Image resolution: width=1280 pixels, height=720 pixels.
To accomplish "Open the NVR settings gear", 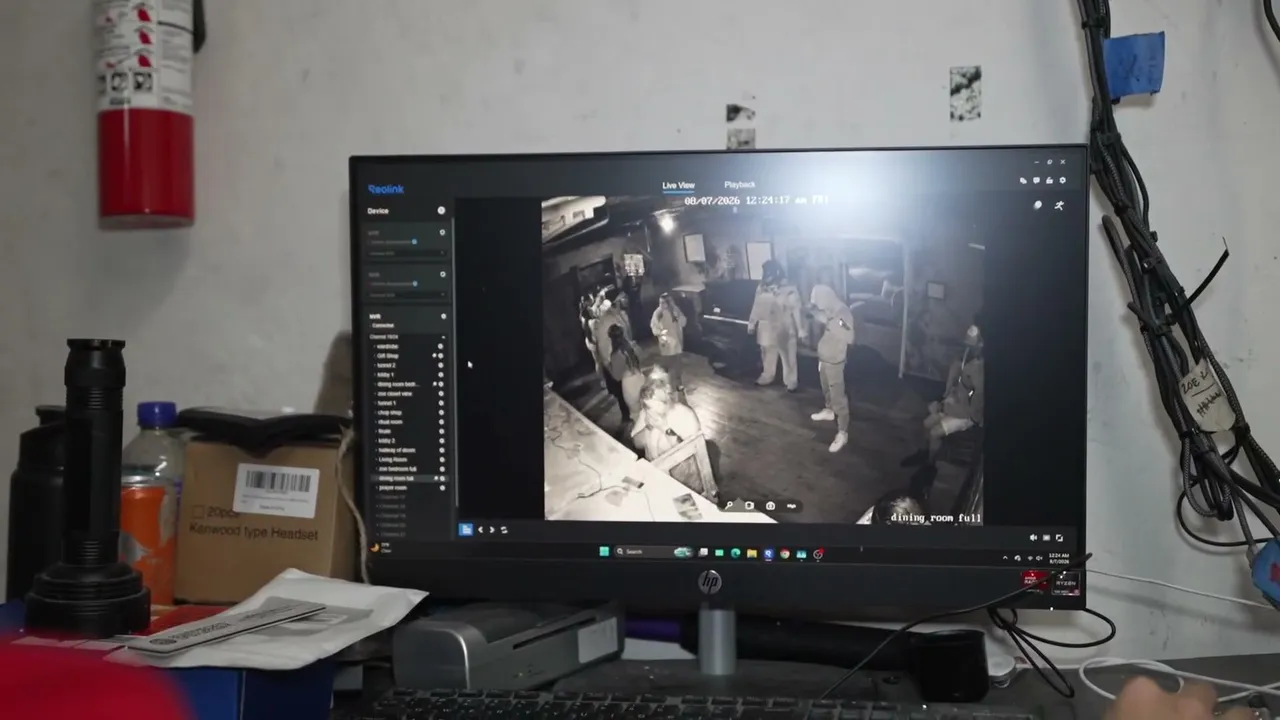I will 443,316.
